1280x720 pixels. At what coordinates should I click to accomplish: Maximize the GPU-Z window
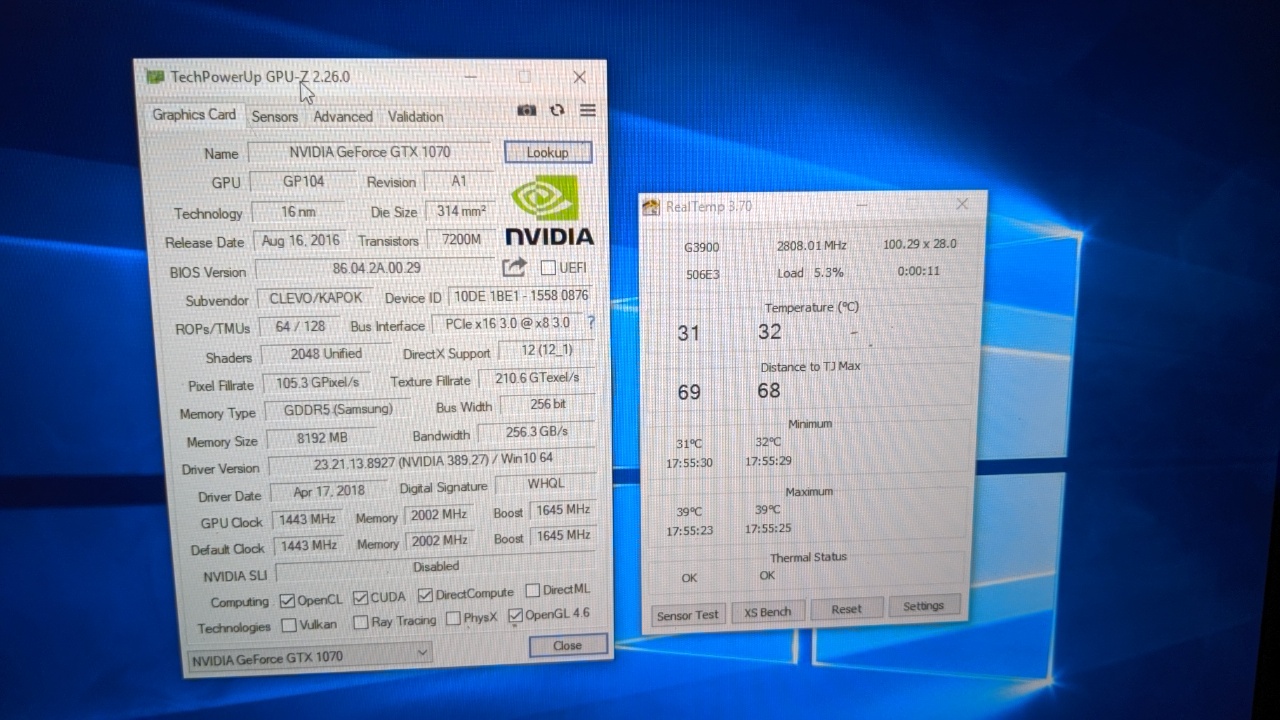click(524, 77)
